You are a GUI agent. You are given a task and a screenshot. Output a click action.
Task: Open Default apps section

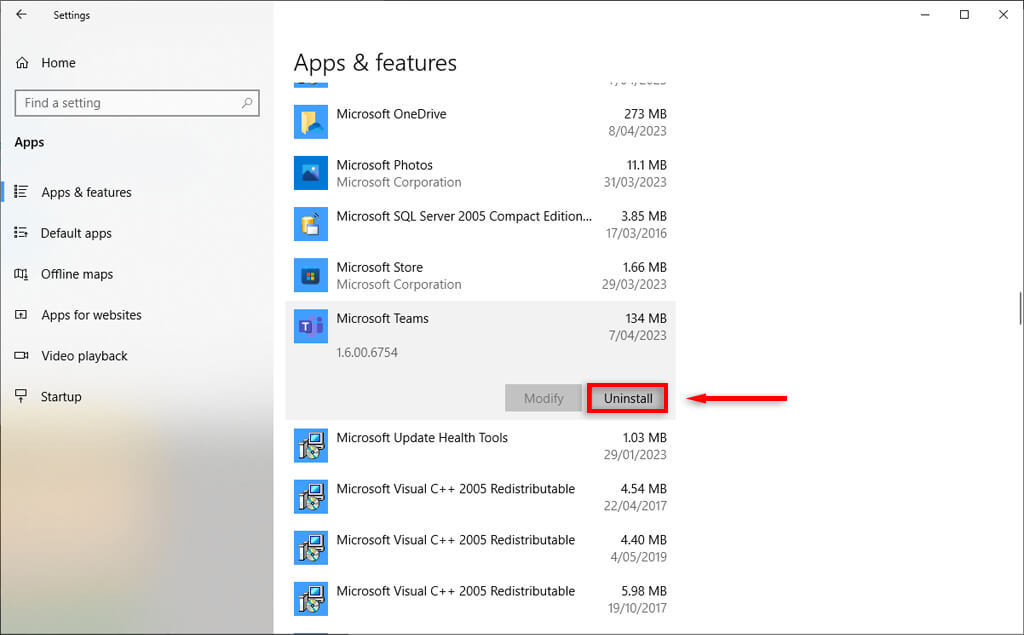coord(76,233)
